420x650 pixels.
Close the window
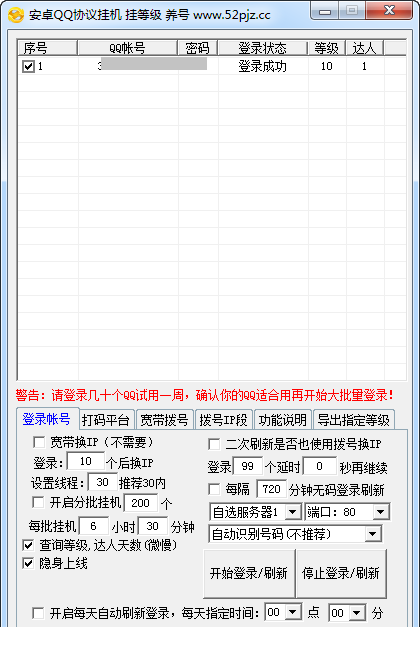pyautogui.click(x=389, y=12)
